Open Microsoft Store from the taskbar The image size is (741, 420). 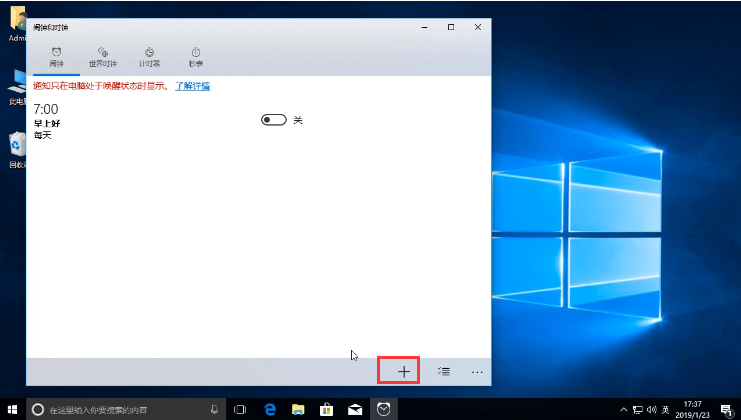point(326,409)
